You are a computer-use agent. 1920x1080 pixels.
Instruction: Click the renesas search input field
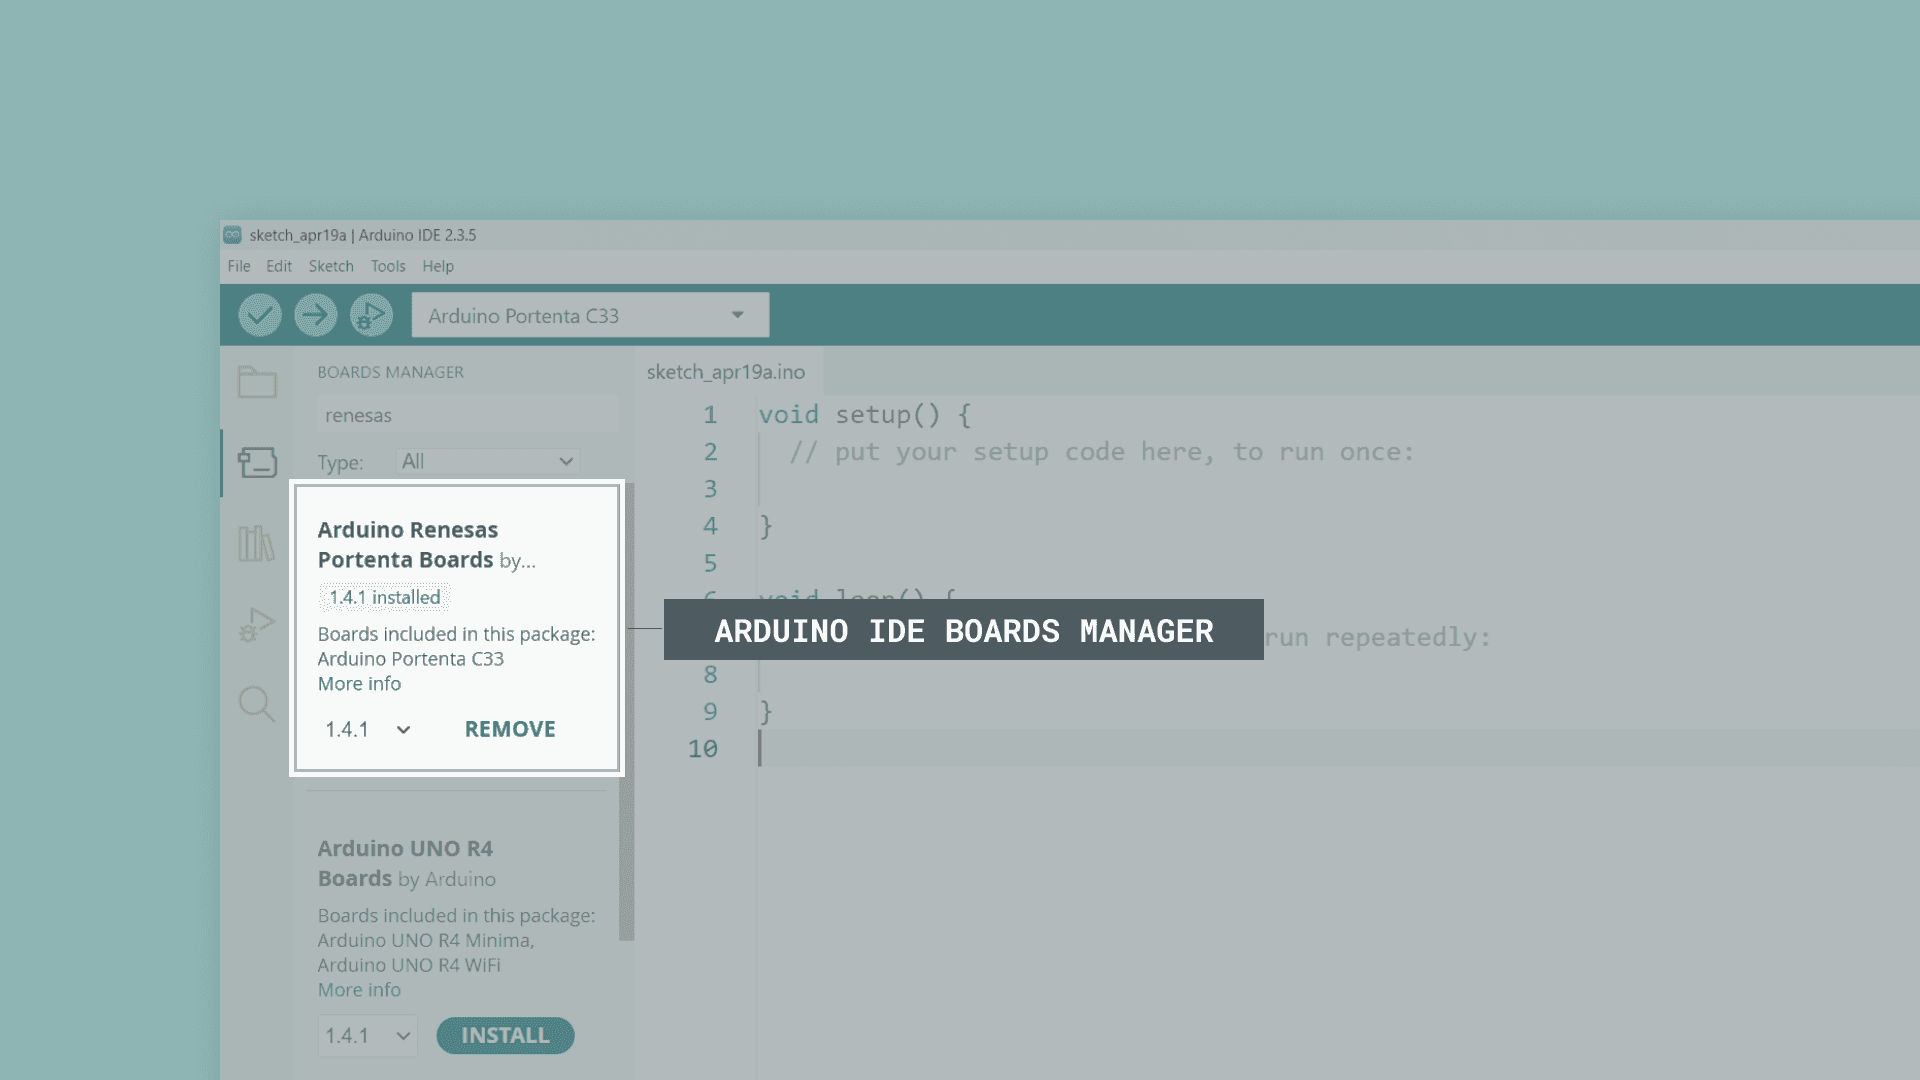coord(466,414)
